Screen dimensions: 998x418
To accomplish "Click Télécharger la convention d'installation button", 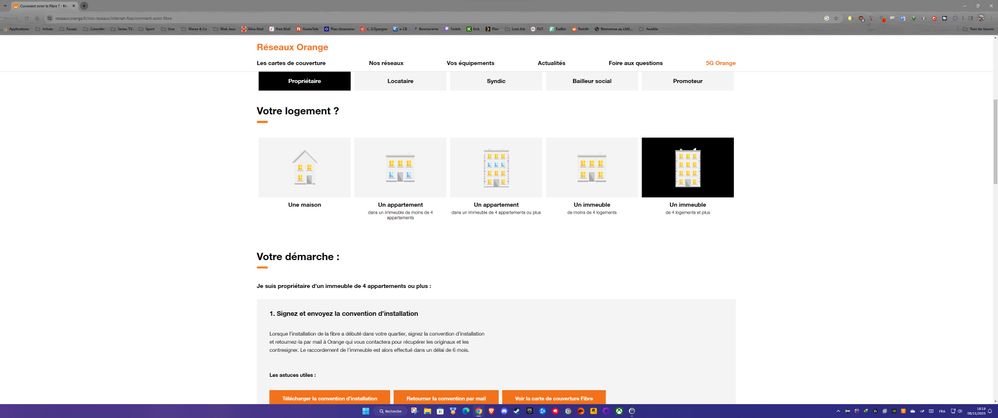I will pos(330,398).
